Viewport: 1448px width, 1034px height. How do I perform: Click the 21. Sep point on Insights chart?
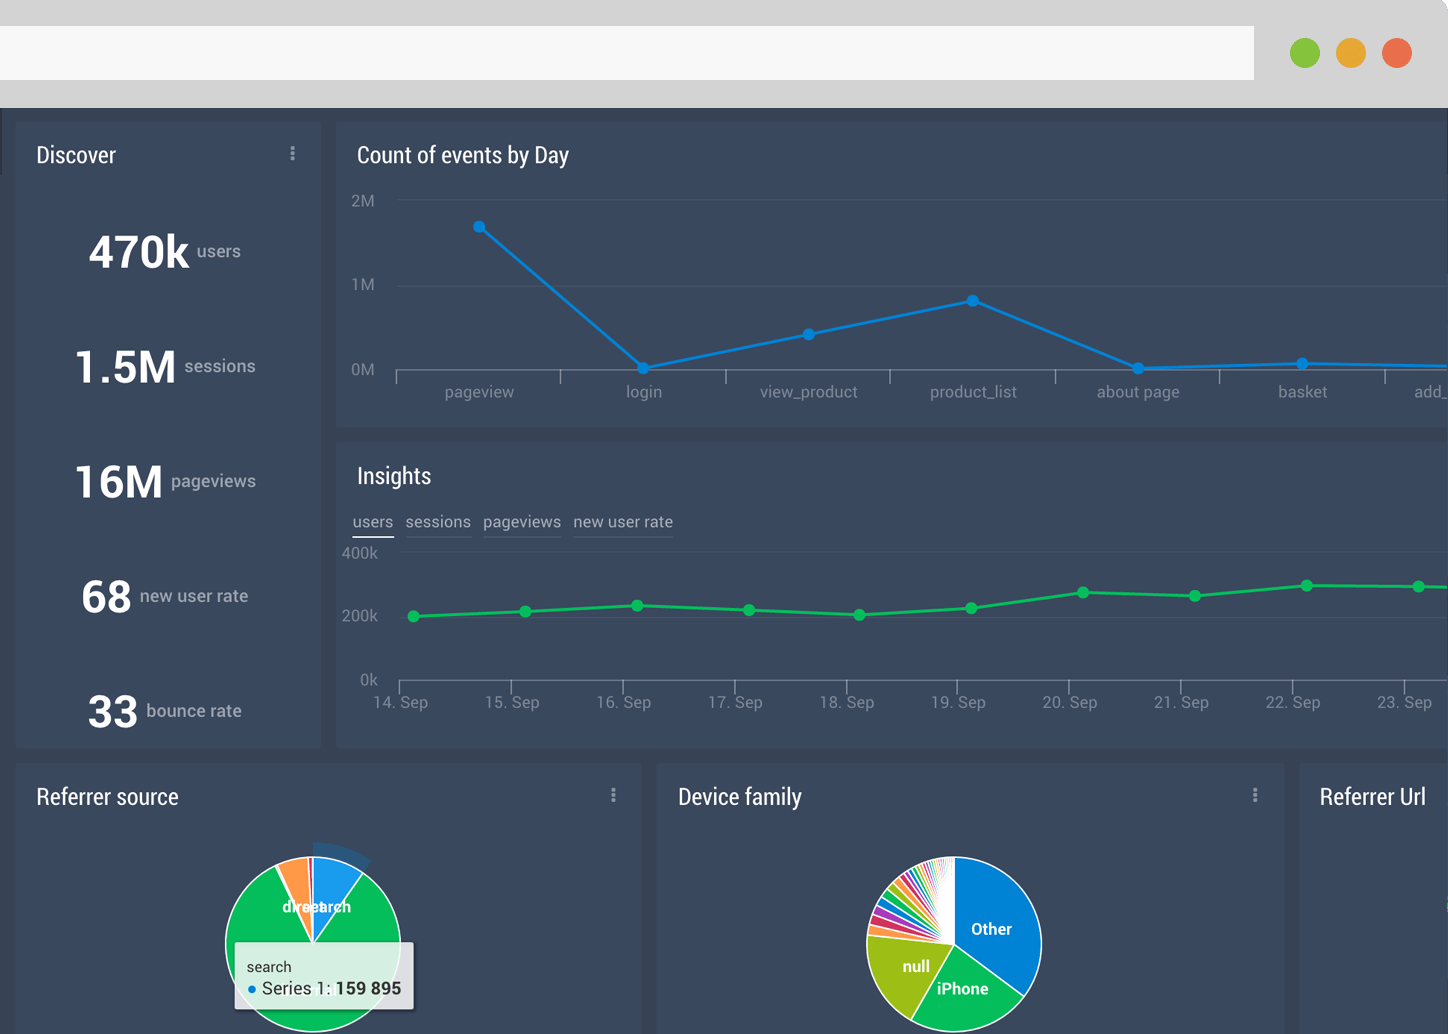tap(1195, 596)
